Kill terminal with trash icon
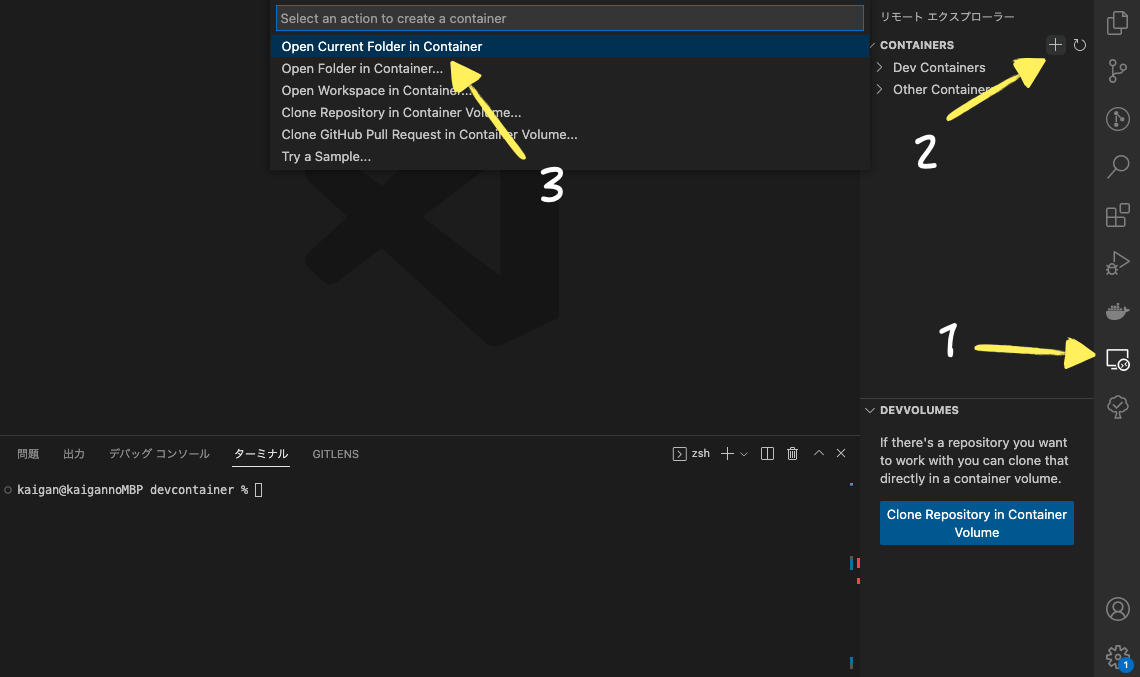Screen dimensions: 1140x677 click(792, 454)
